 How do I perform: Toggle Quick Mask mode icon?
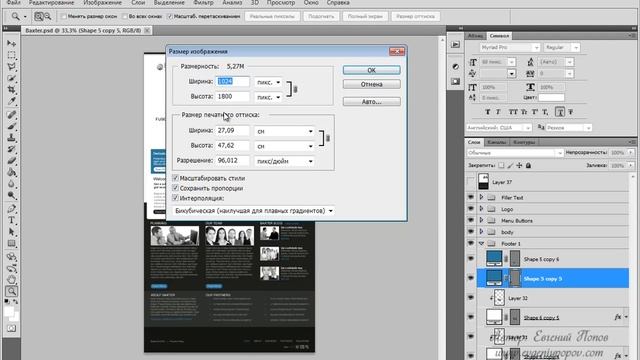[11, 329]
